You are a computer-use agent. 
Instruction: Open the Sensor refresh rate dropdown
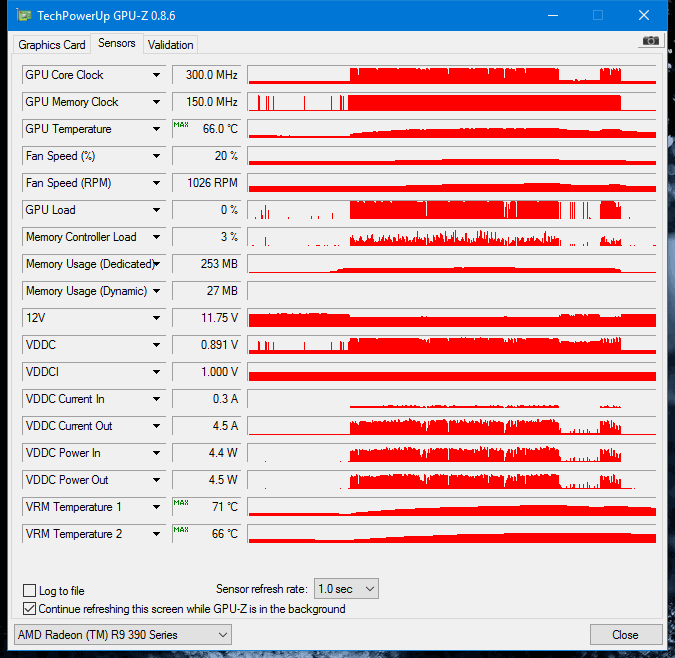pos(346,589)
